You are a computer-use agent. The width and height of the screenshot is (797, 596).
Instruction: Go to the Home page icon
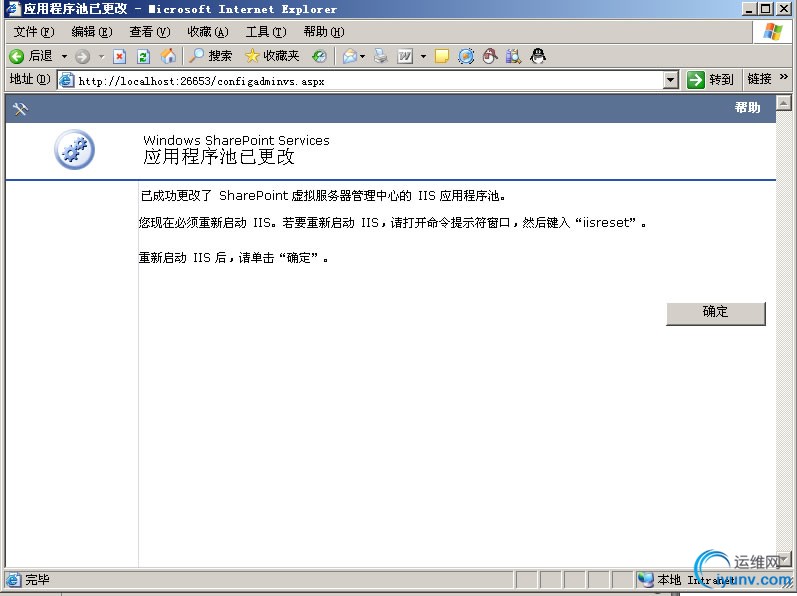168,56
